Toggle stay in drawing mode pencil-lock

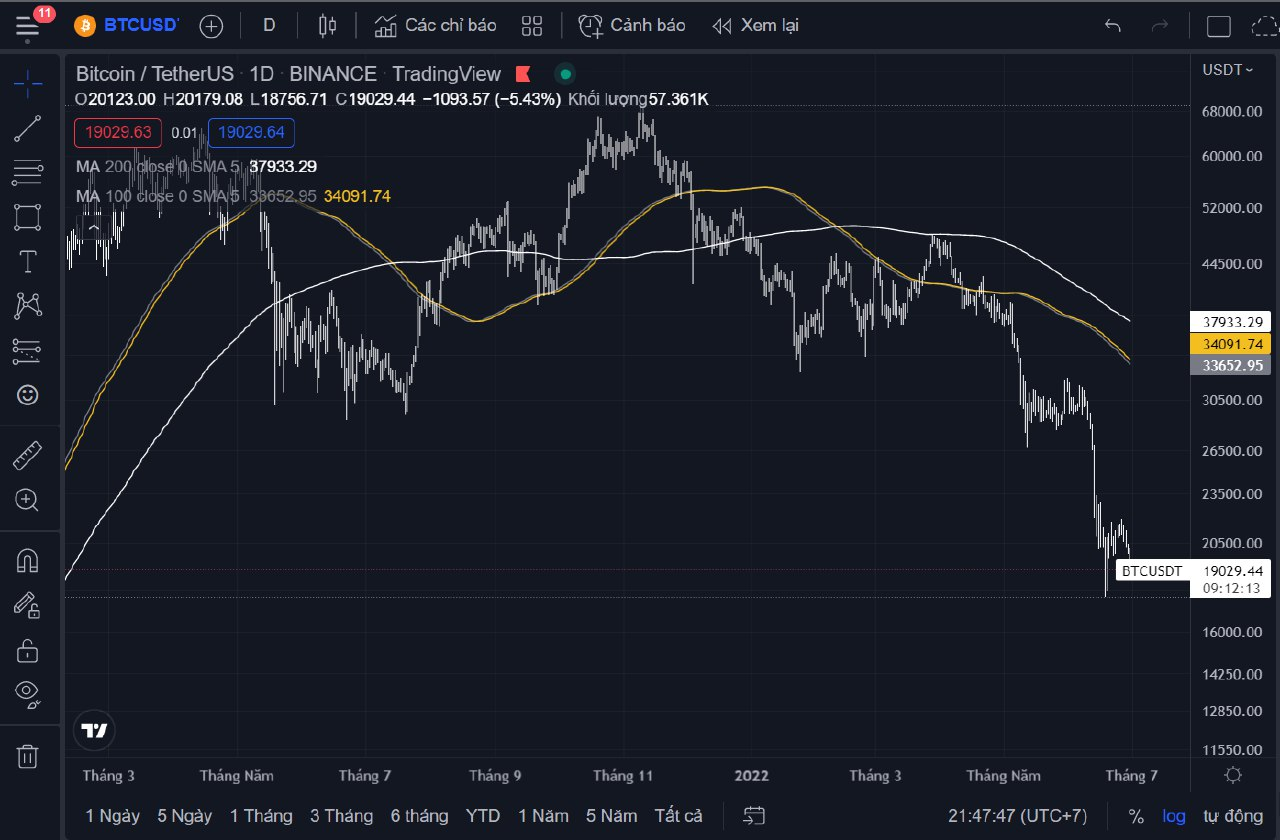(x=28, y=606)
